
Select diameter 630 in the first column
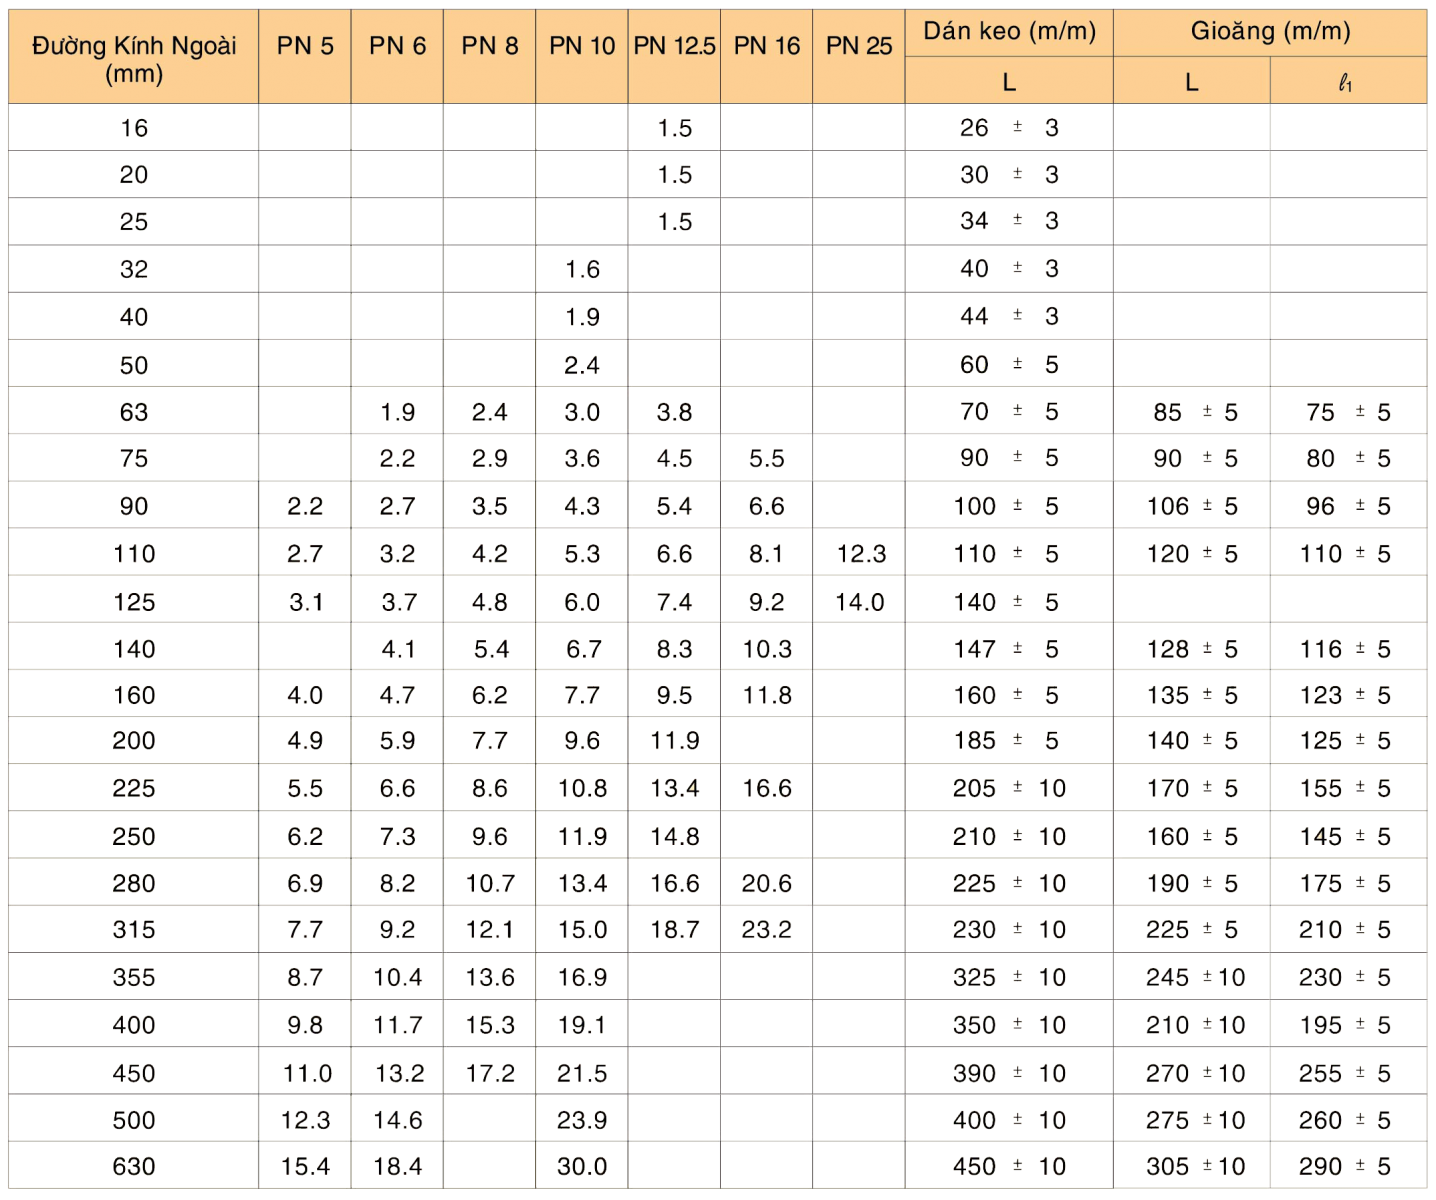tap(134, 1167)
